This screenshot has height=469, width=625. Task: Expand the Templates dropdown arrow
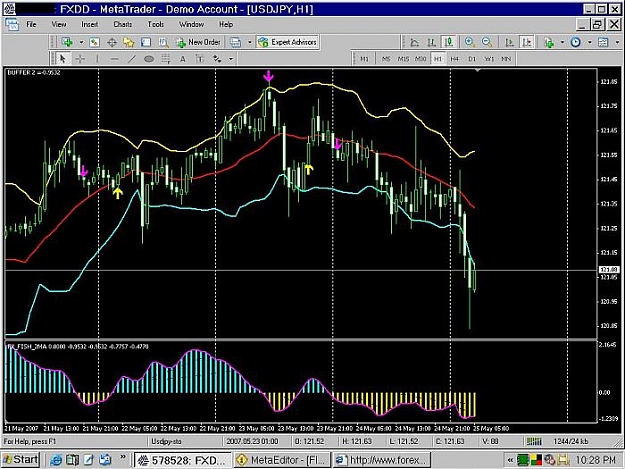(617, 42)
